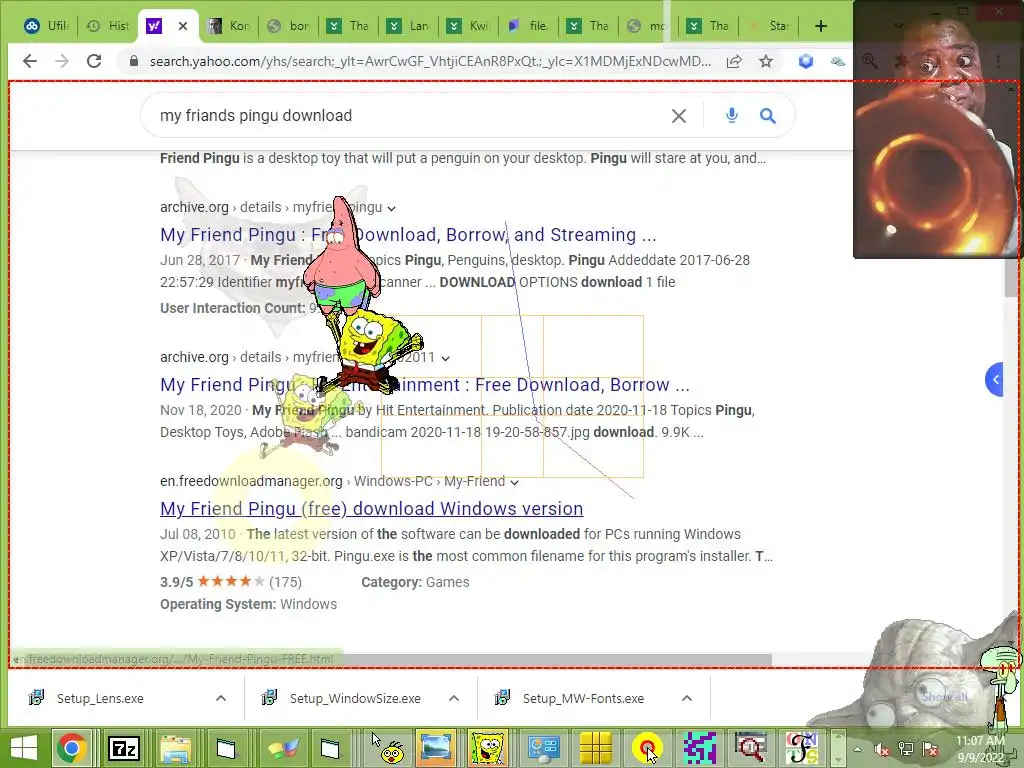1024x768 pixels.
Task: Open Setup_Lens.exe download options arrow
Action: tap(221, 698)
